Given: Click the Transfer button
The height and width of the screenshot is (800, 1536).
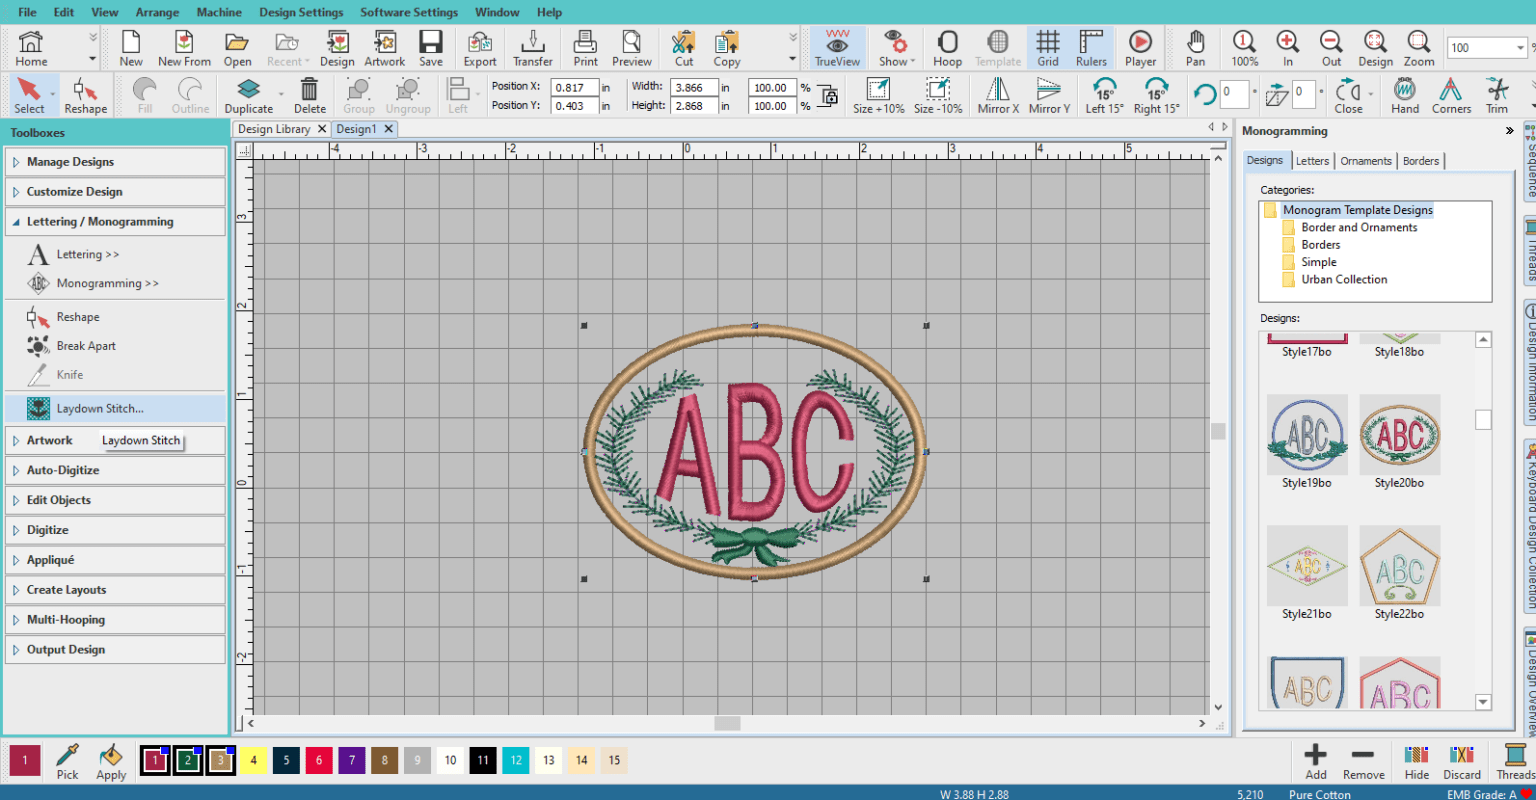Looking at the screenshot, I should coord(532,47).
